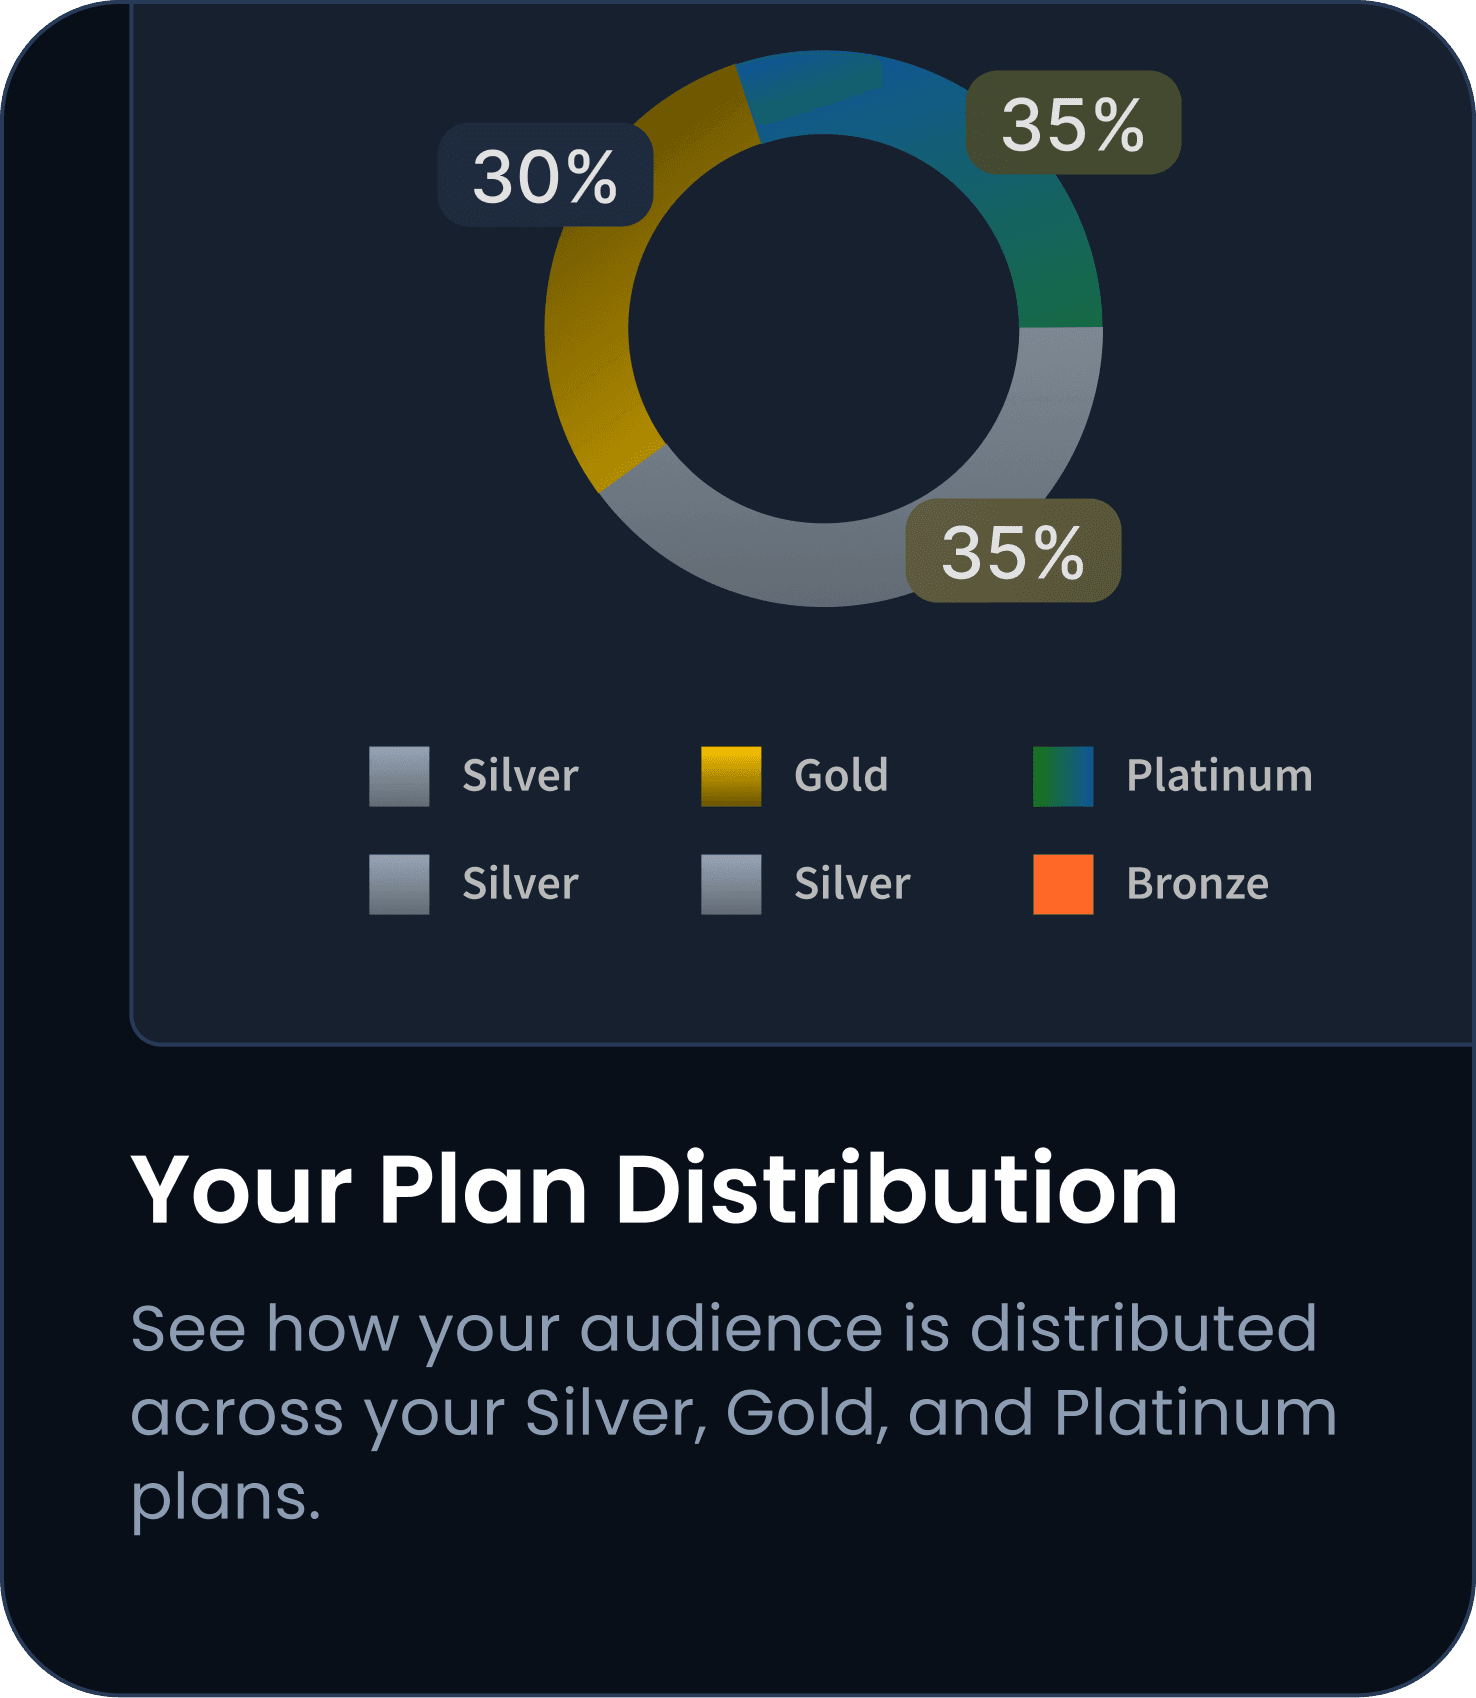1476x1698 pixels.
Task: Click the Silver swatch directly below Gold swatch
Action: (x=731, y=884)
